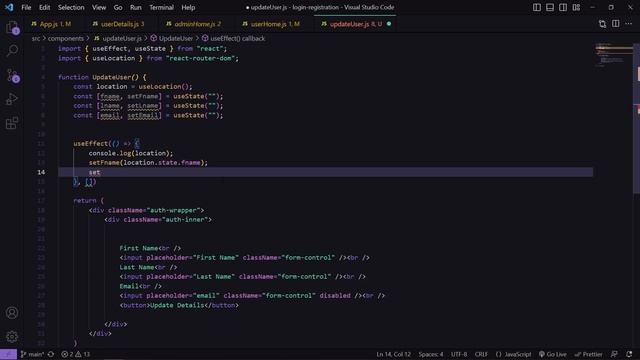Place cursor after 'set' on line 14

(x=100, y=172)
